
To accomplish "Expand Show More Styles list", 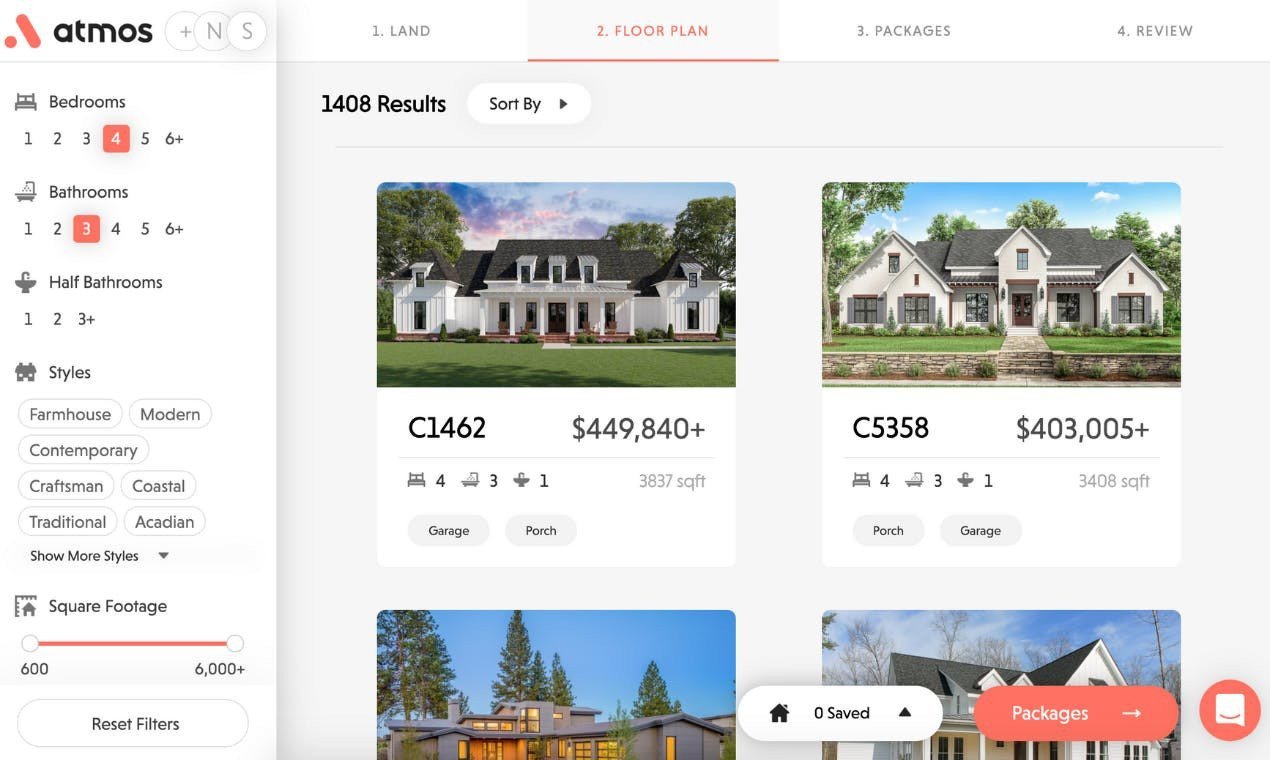I will (x=98, y=556).
